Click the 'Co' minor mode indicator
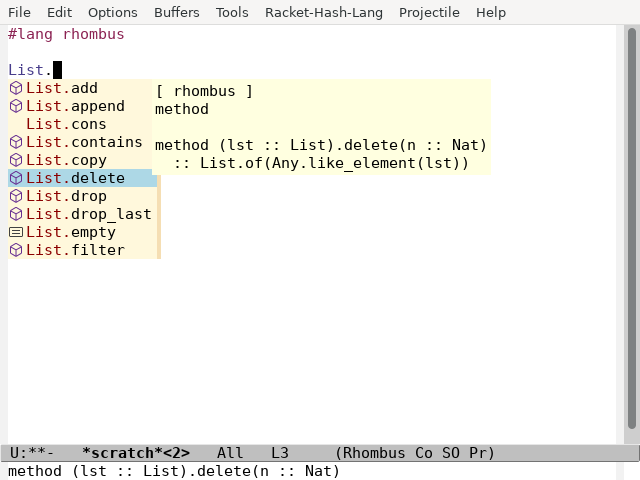Viewport: 640px width, 480px height. tap(424, 453)
